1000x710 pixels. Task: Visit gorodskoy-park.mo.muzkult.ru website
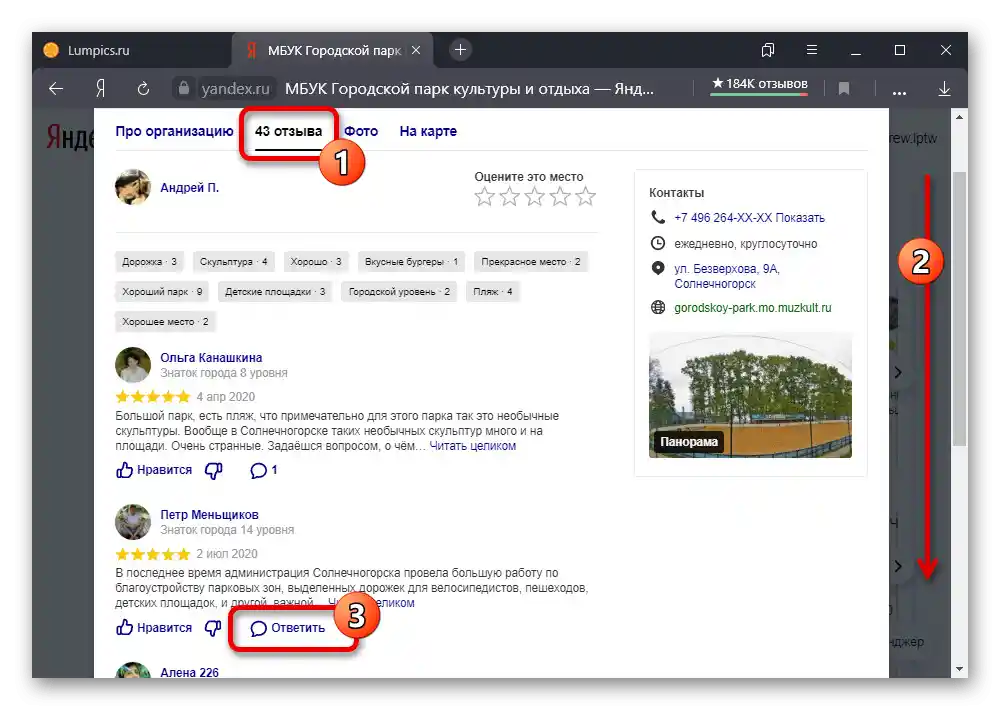point(753,308)
